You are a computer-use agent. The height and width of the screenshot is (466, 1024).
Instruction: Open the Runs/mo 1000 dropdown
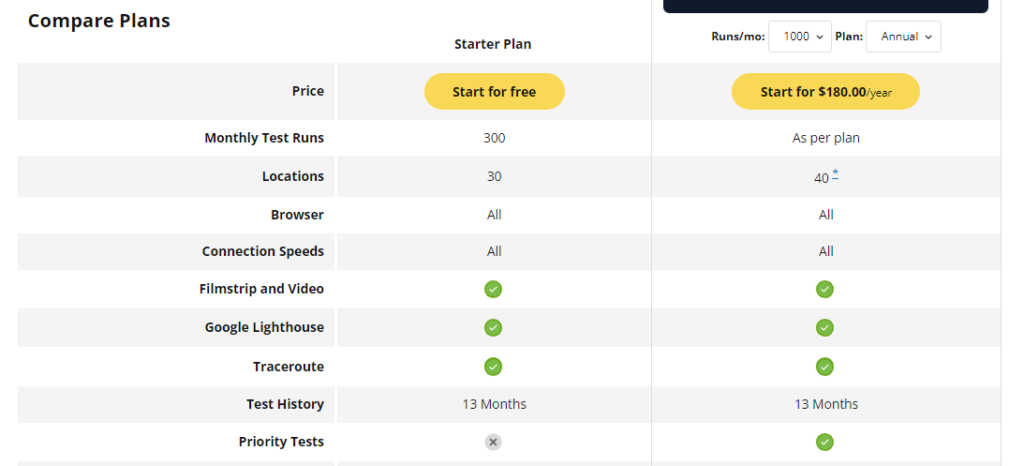(800, 37)
